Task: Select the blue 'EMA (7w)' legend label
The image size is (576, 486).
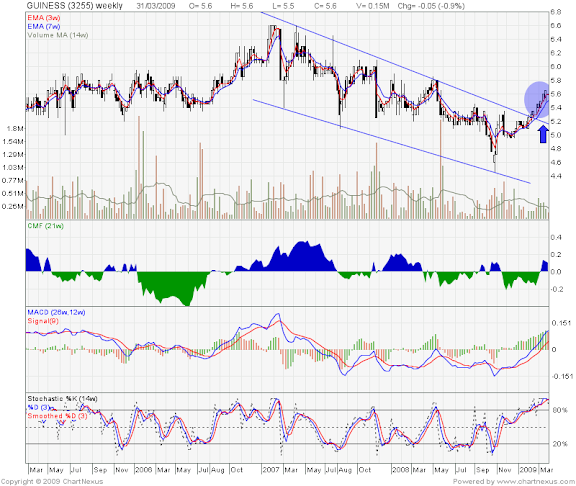Action: (x=44, y=26)
